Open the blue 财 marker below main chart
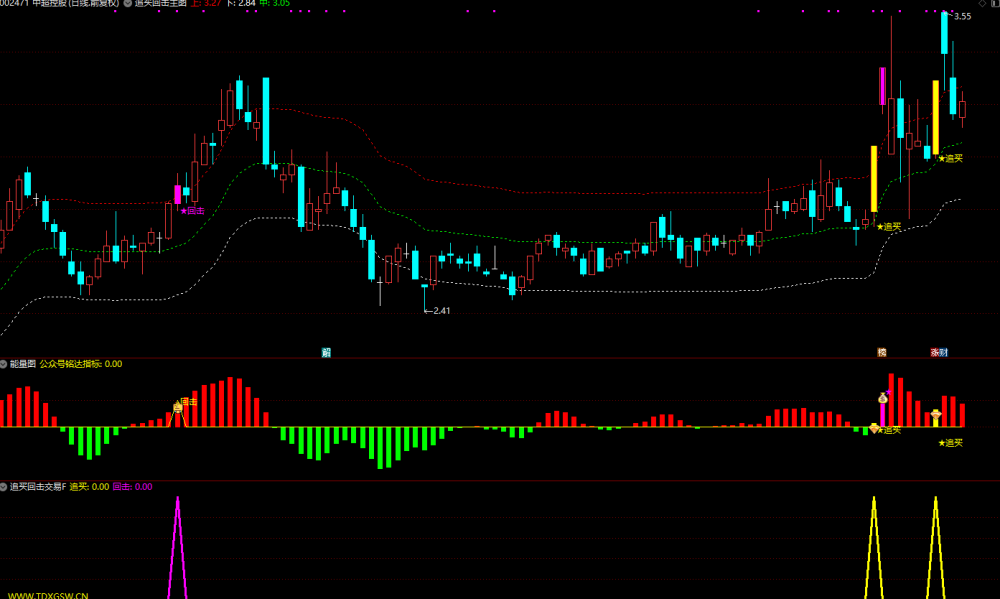The height and width of the screenshot is (599, 1000). 944,352
